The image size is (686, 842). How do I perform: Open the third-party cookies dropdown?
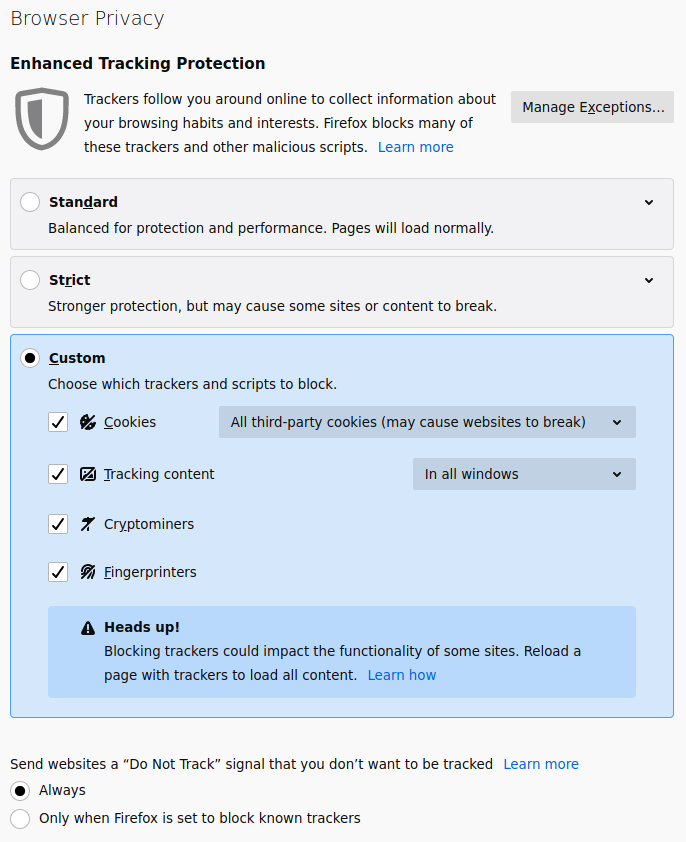pos(427,422)
